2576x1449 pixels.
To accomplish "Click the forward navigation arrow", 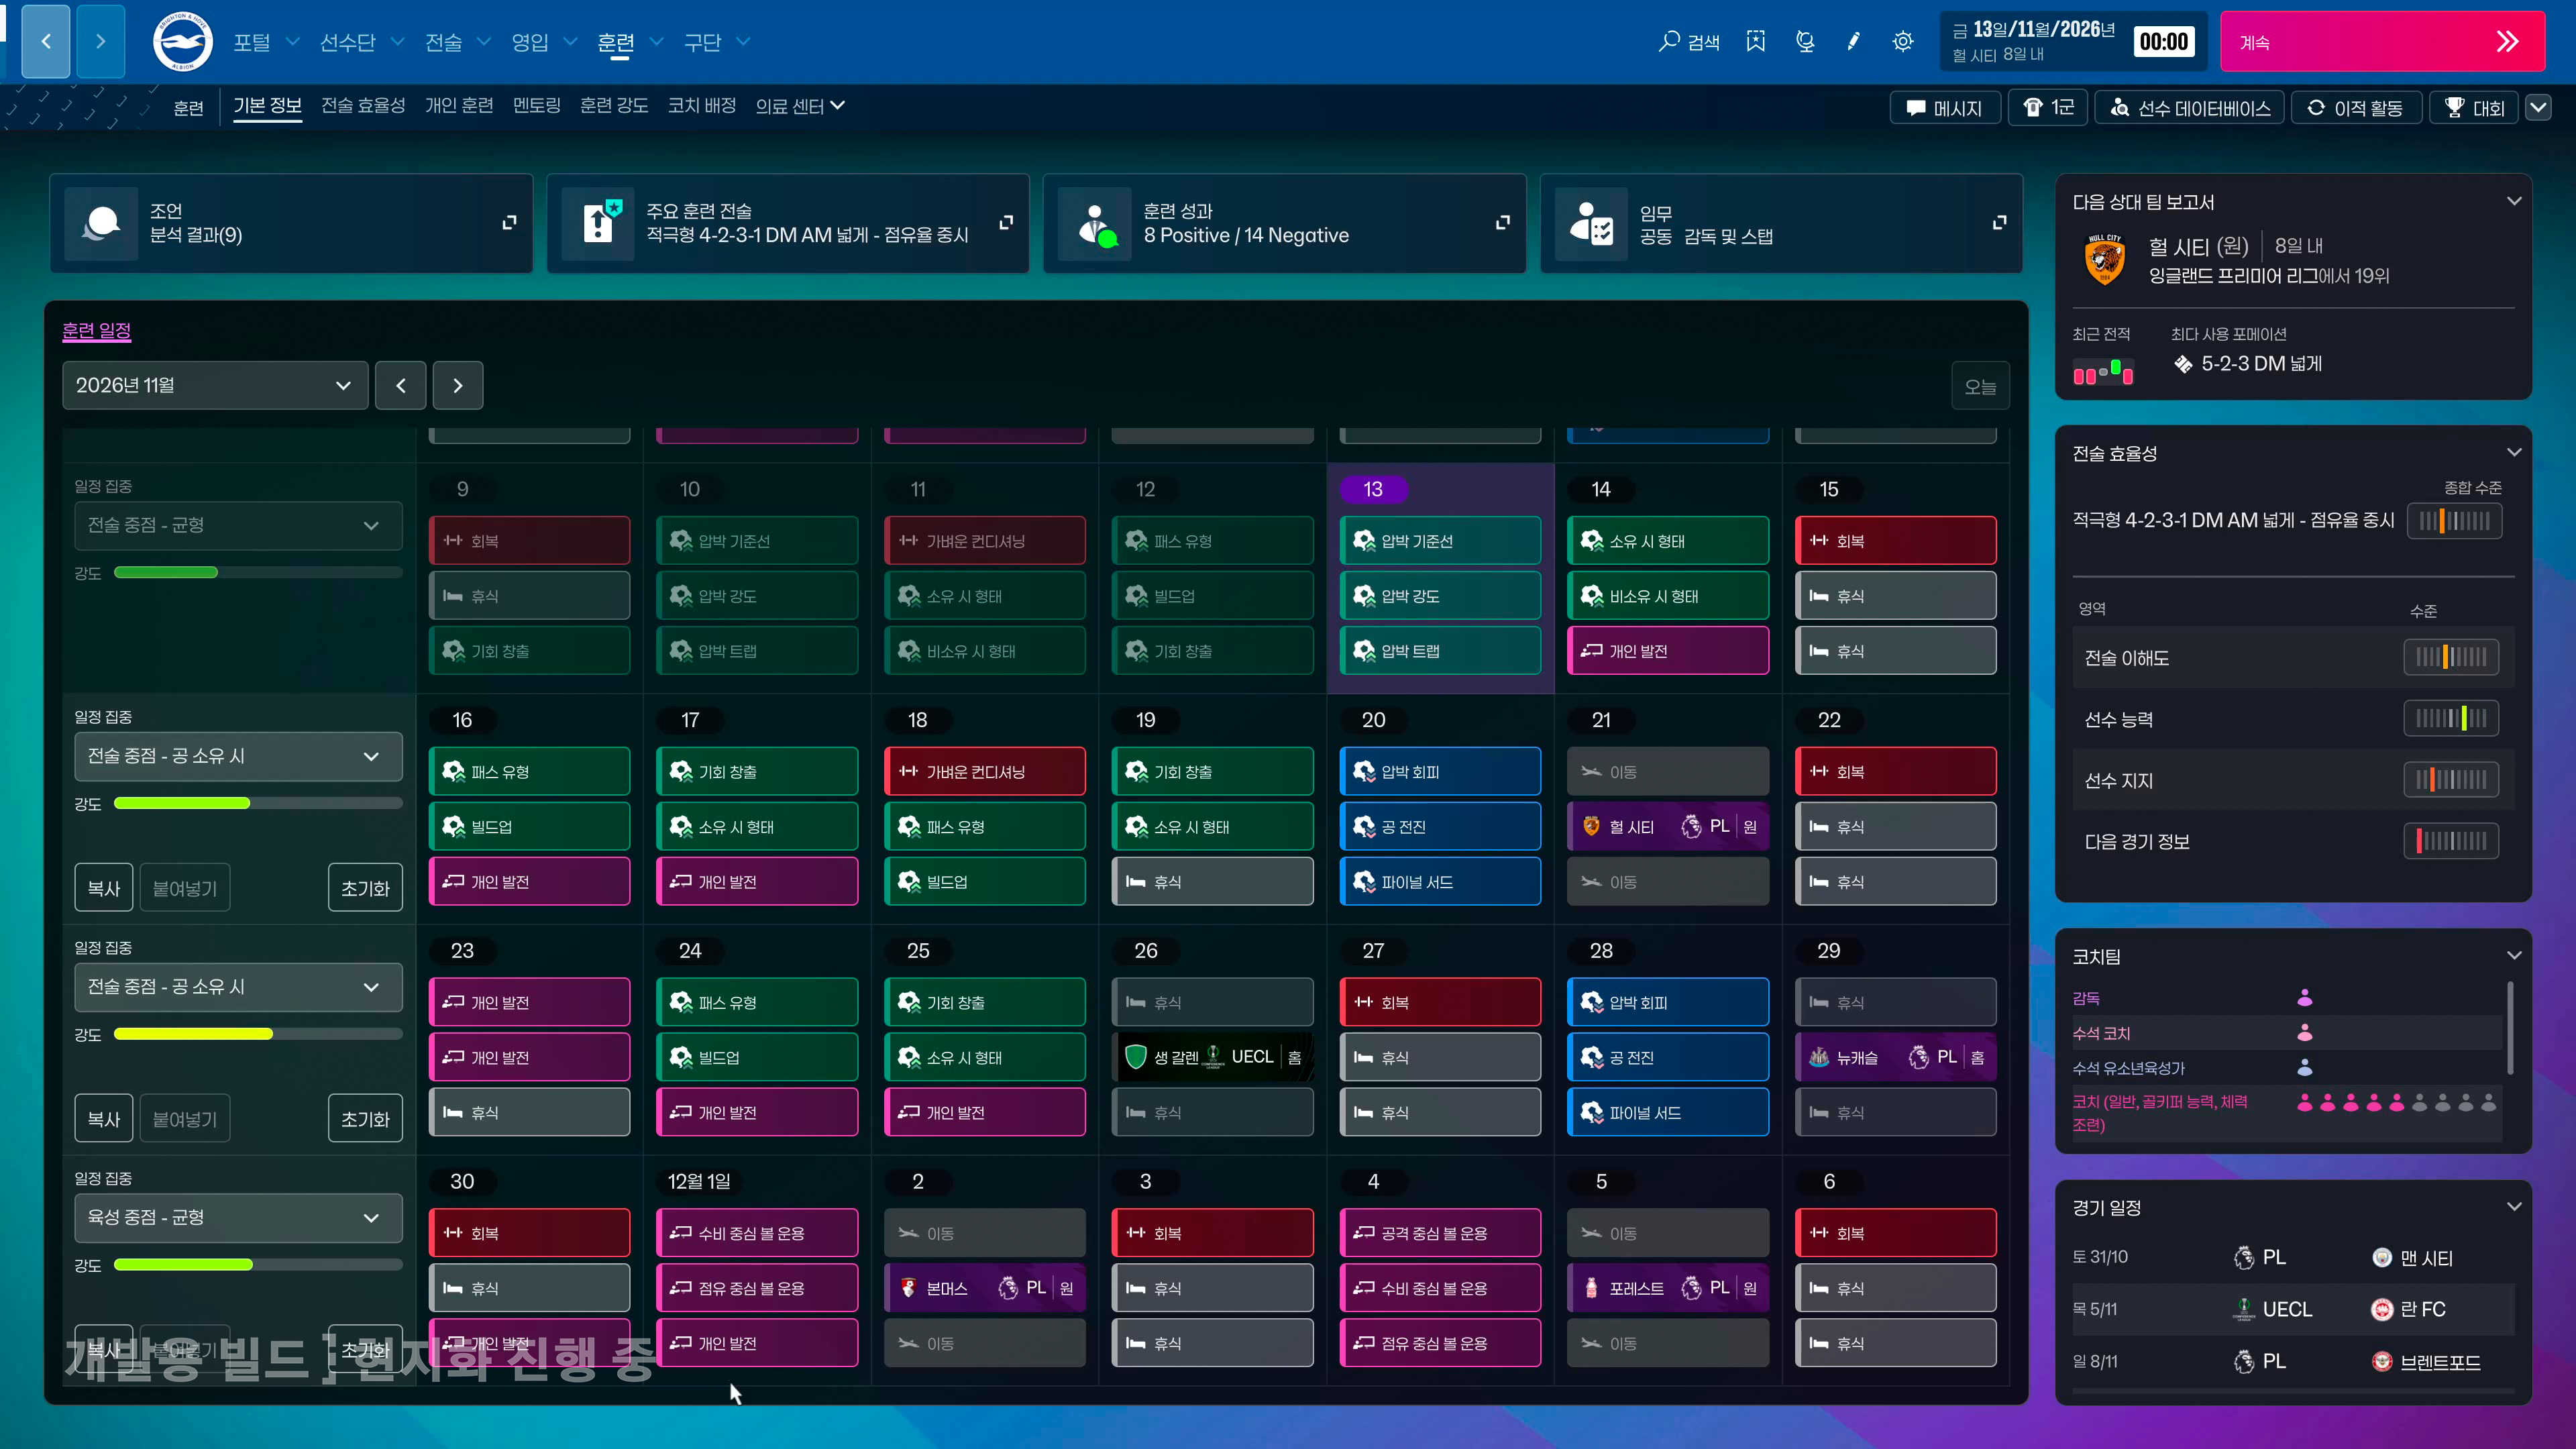I will click(x=100, y=41).
